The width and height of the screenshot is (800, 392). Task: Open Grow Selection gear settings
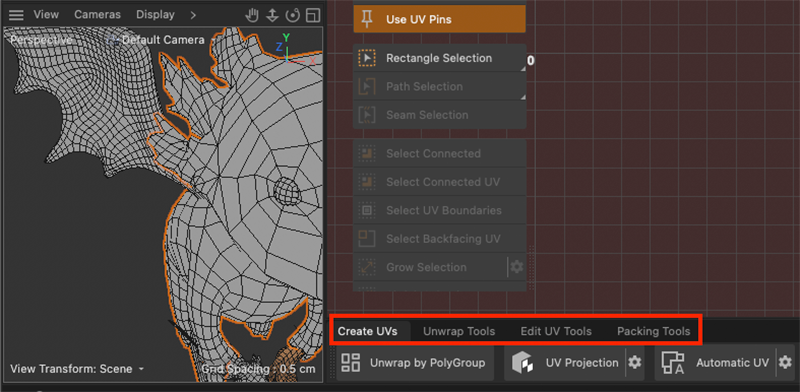pos(517,267)
